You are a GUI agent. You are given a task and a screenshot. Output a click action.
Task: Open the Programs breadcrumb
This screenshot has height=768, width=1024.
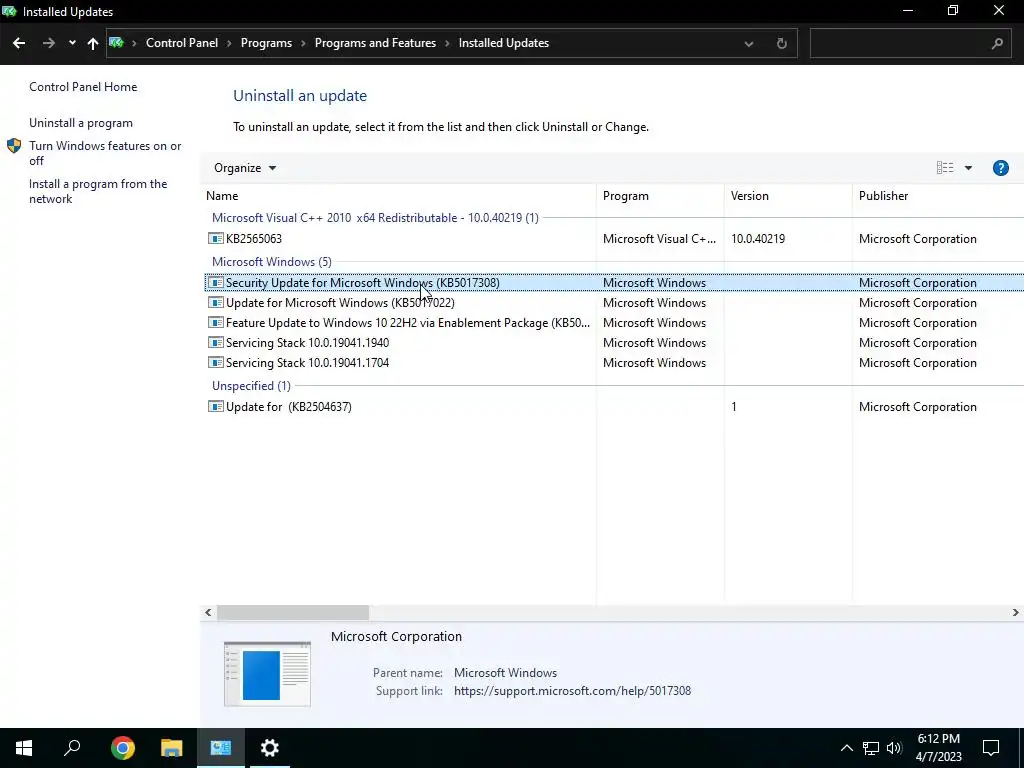(266, 43)
